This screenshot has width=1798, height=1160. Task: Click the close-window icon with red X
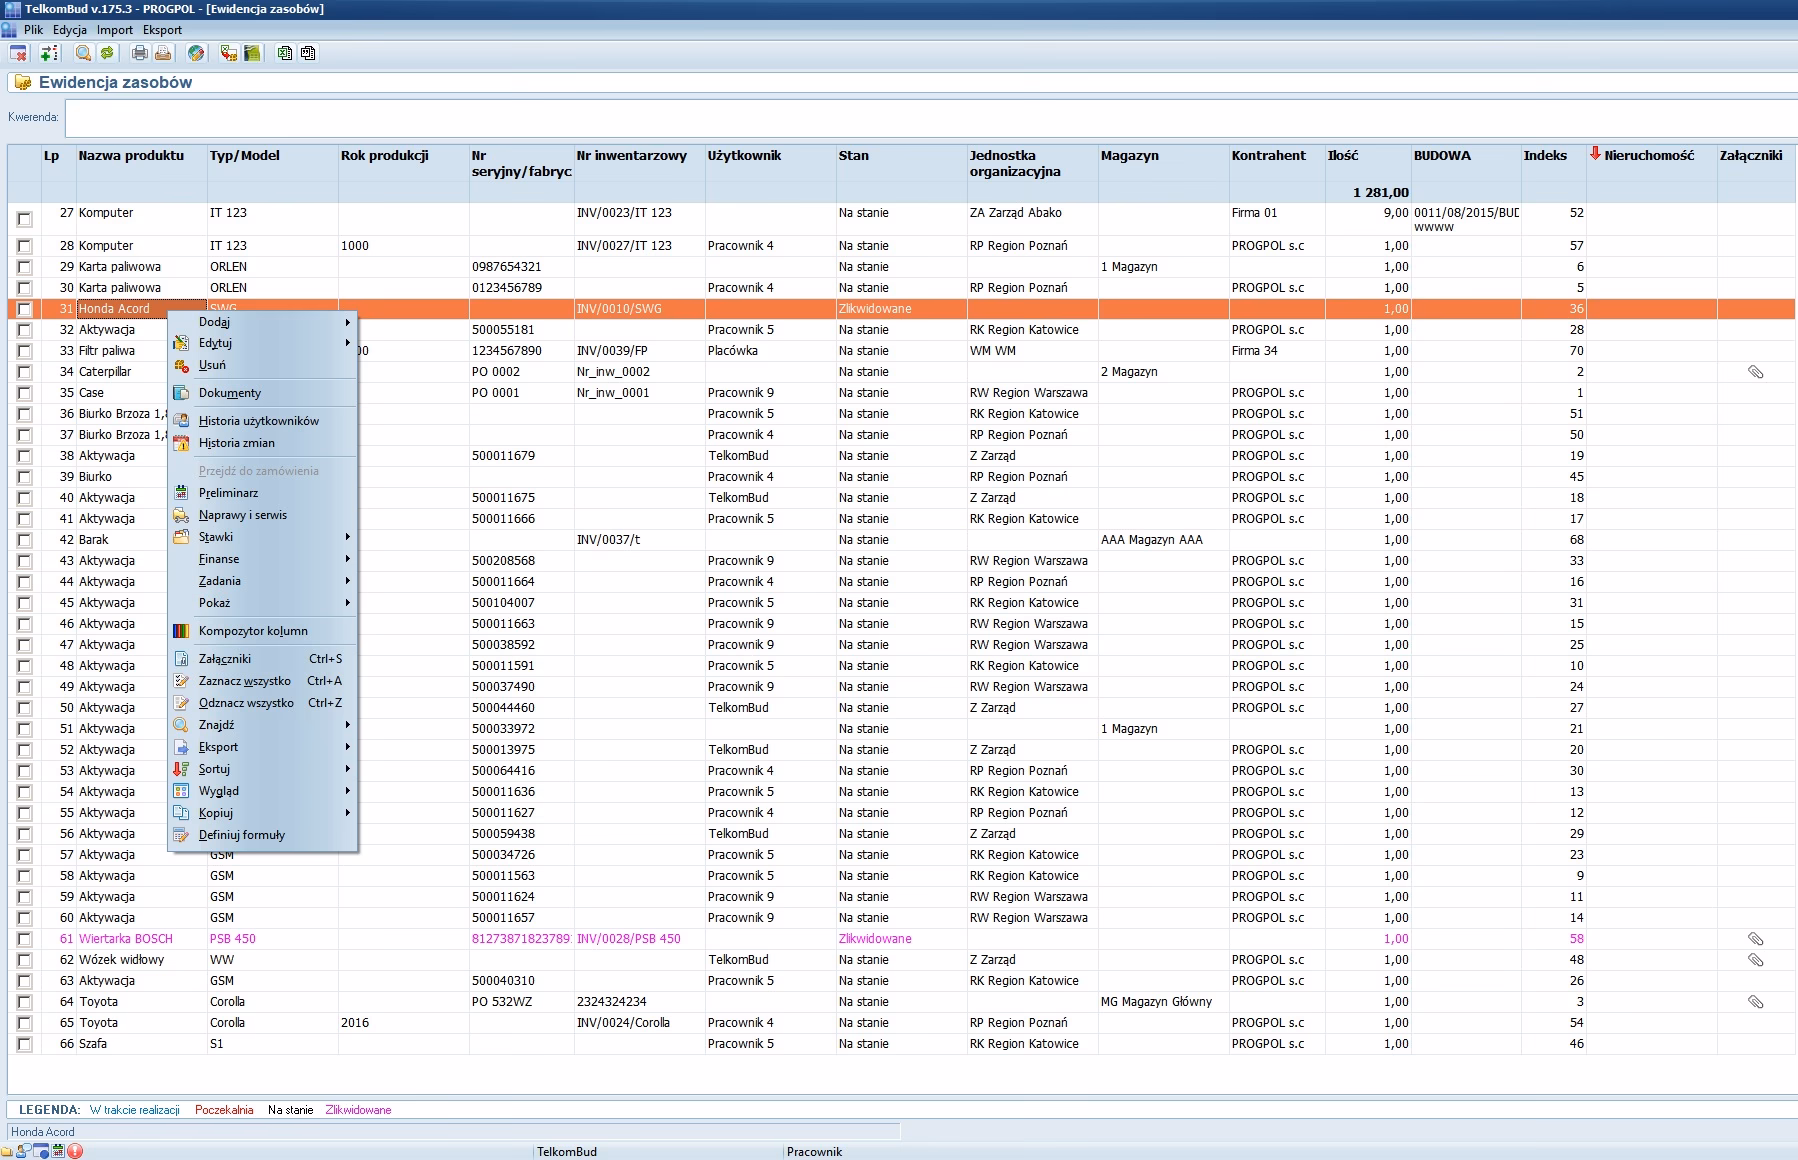(18, 53)
